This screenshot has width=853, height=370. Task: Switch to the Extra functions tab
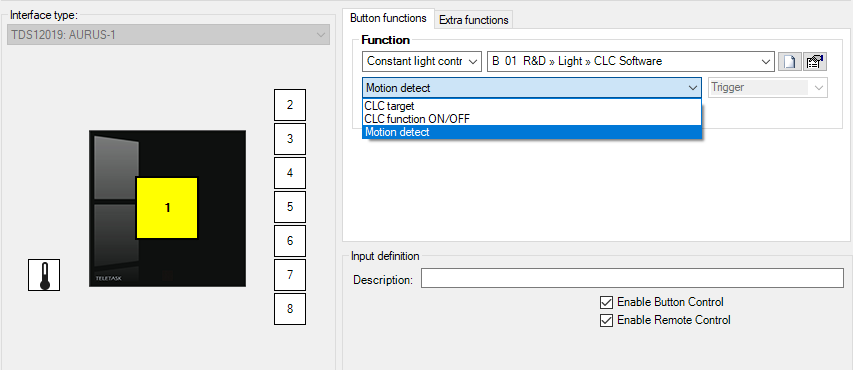coord(473,20)
